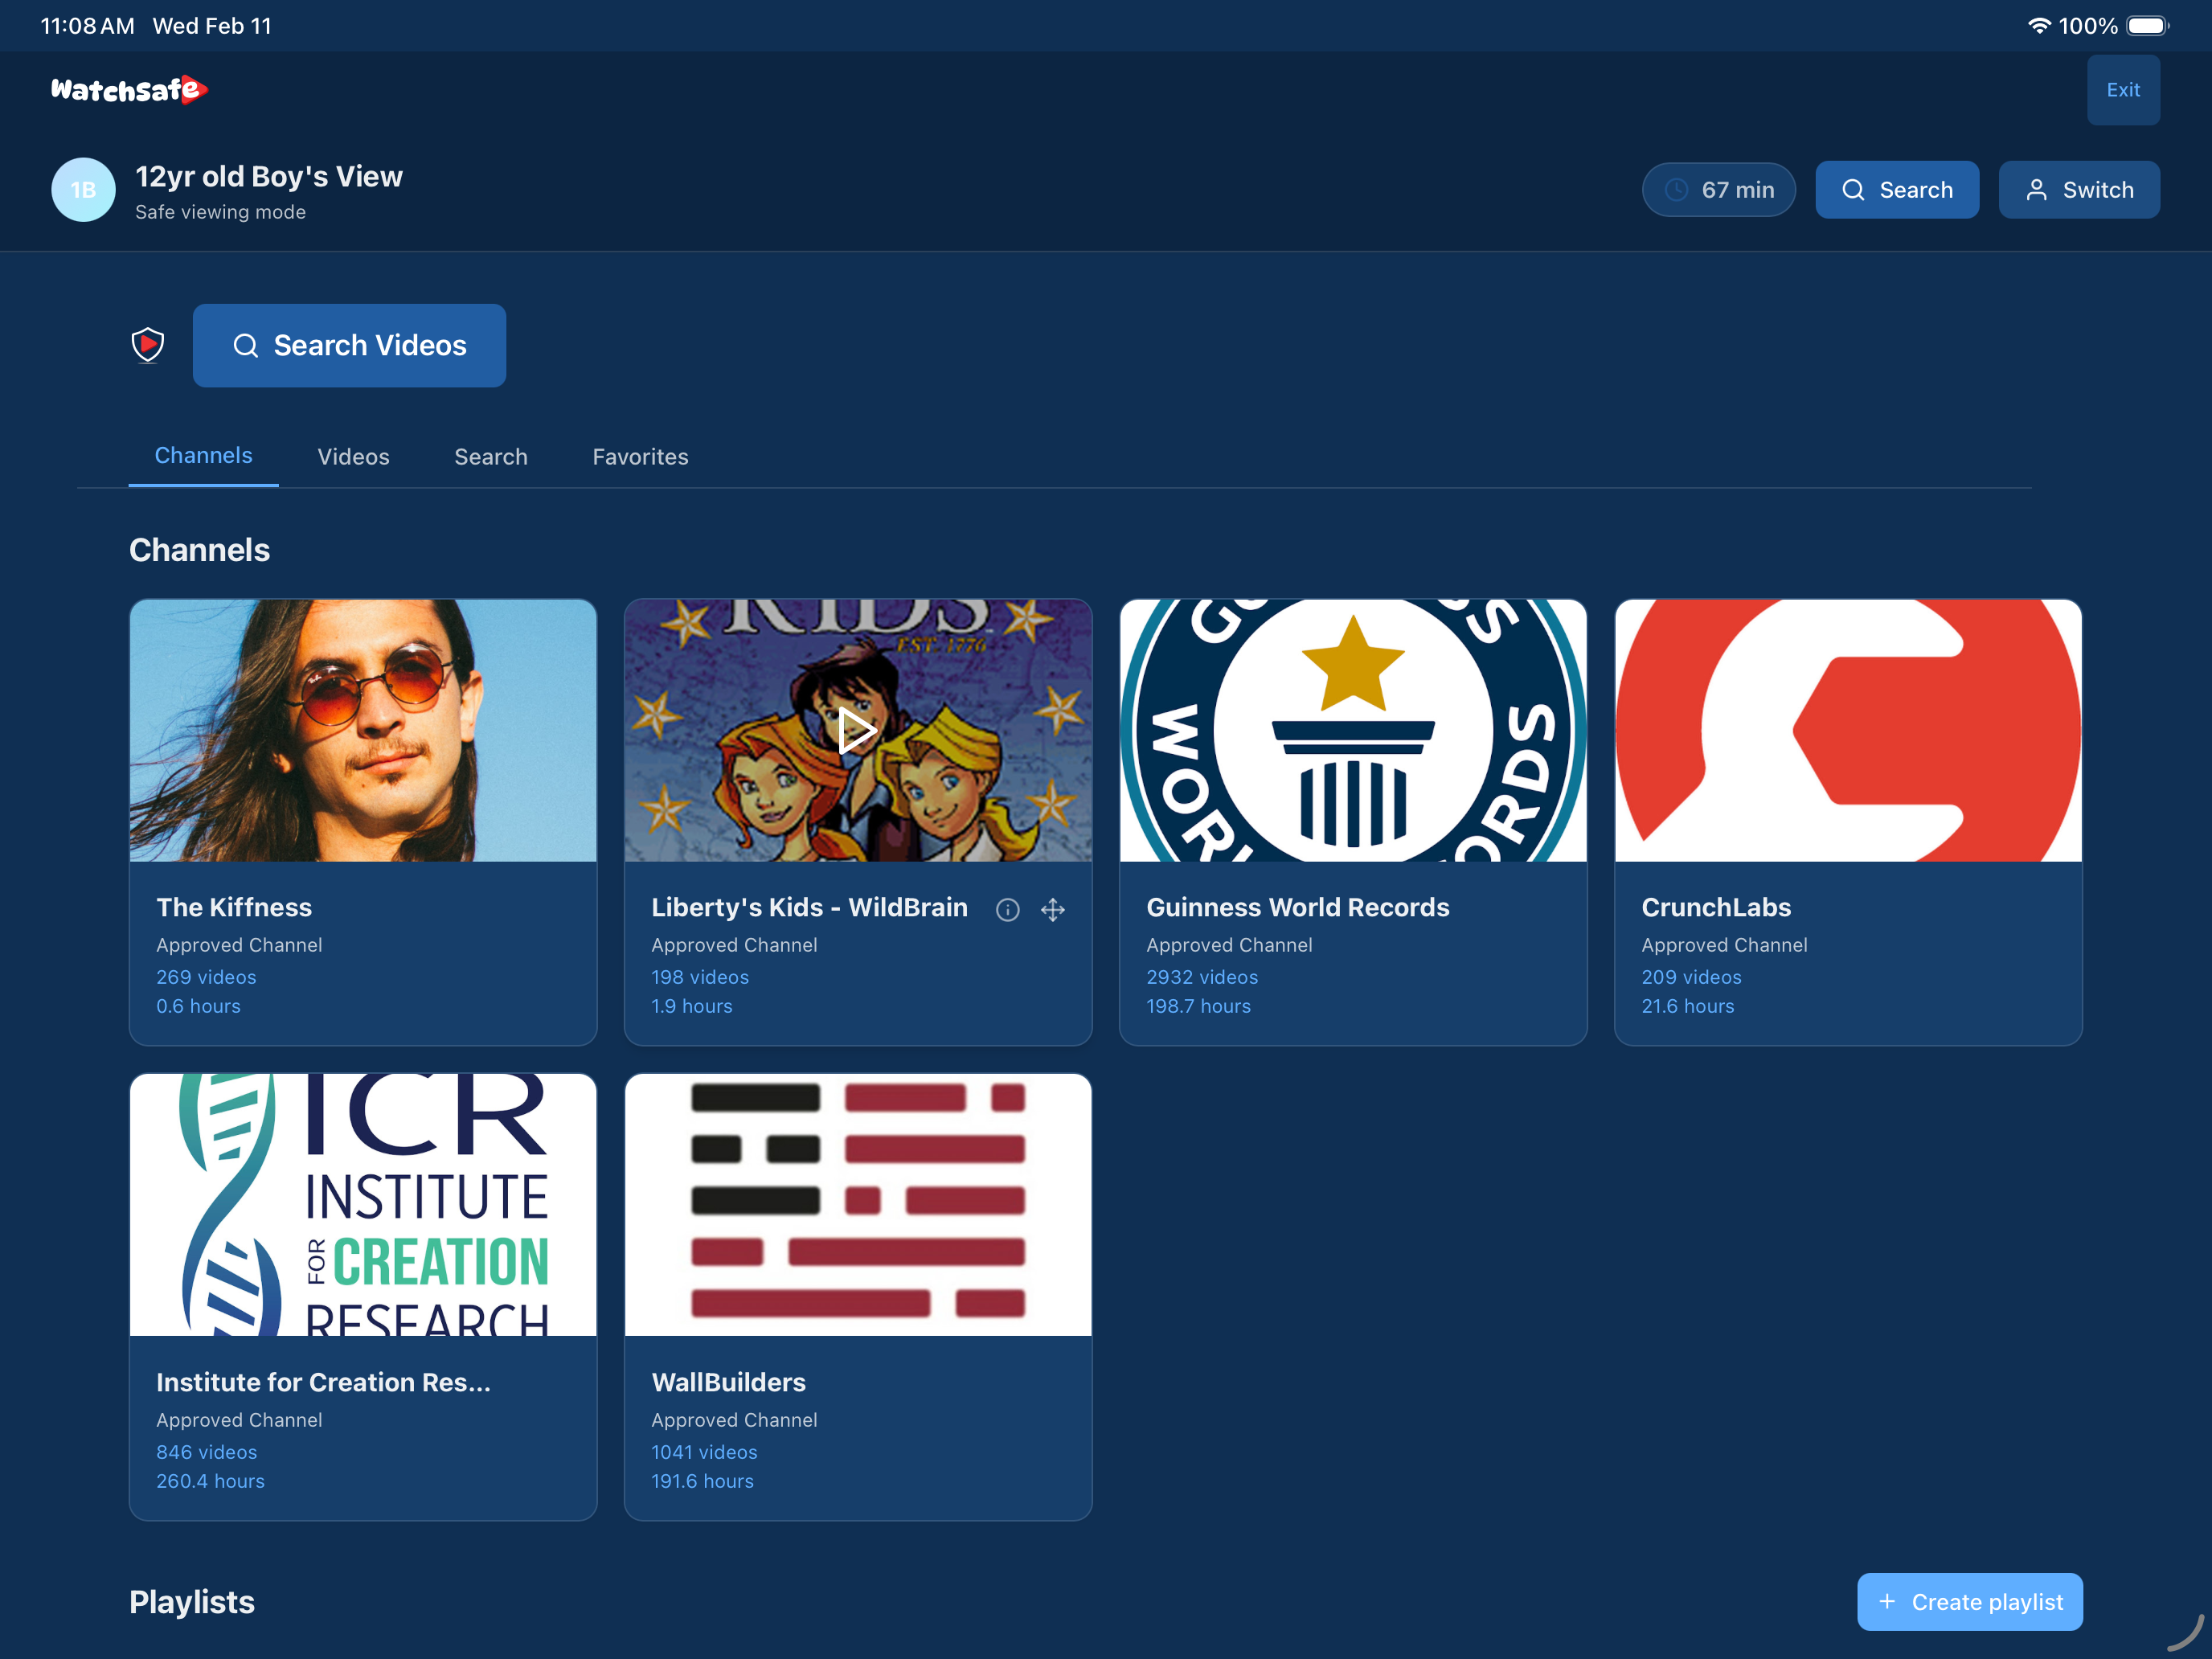Click '1041 videos' on WallBuilders
Image resolution: width=2212 pixels, height=1659 pixels.
(704, 1452)
